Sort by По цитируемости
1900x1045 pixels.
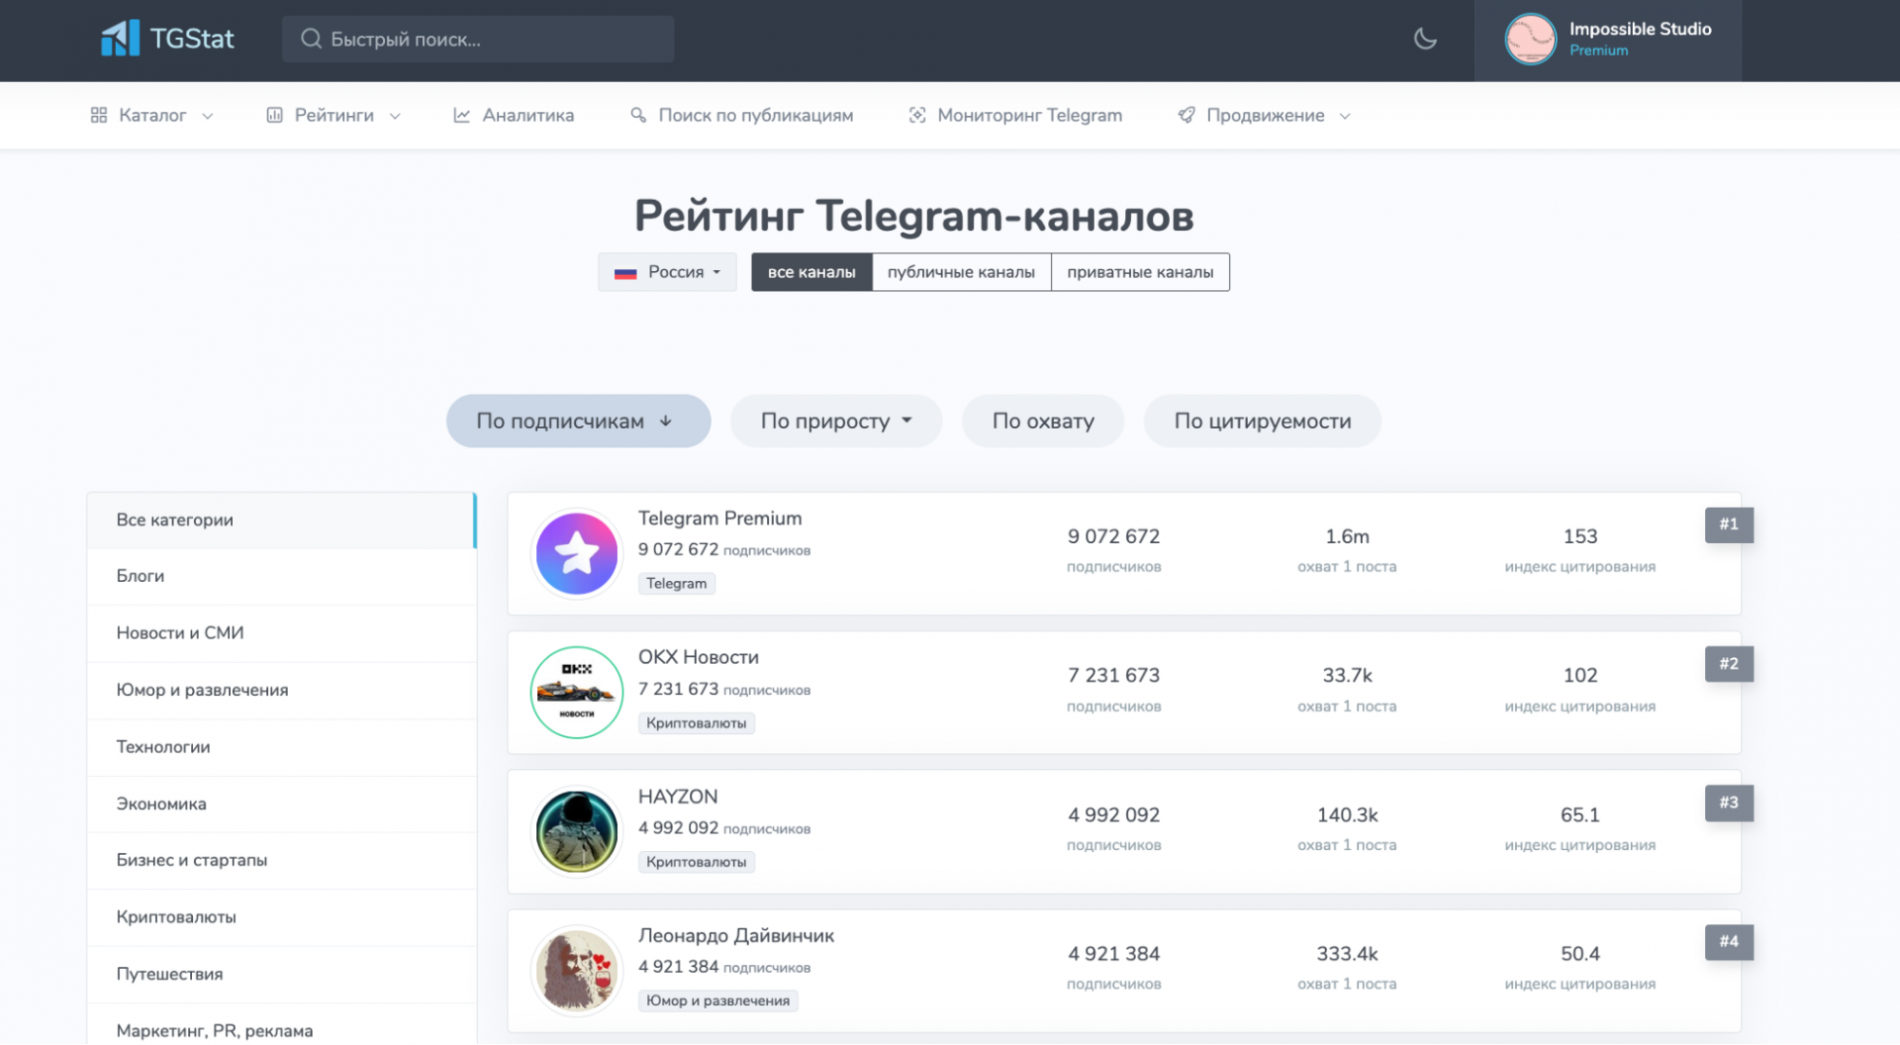(x=1262, y=421)
